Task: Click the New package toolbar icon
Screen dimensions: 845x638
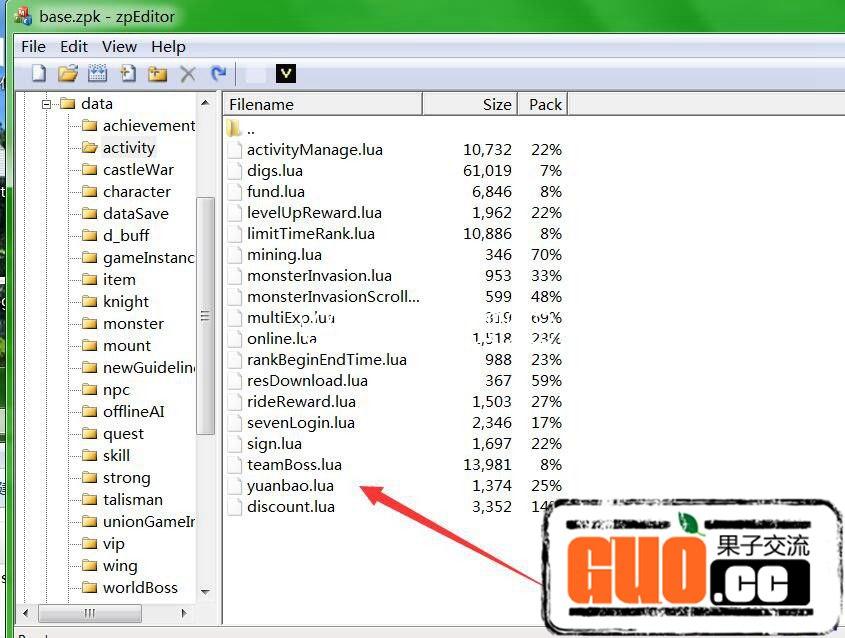Action: point(38,73)
